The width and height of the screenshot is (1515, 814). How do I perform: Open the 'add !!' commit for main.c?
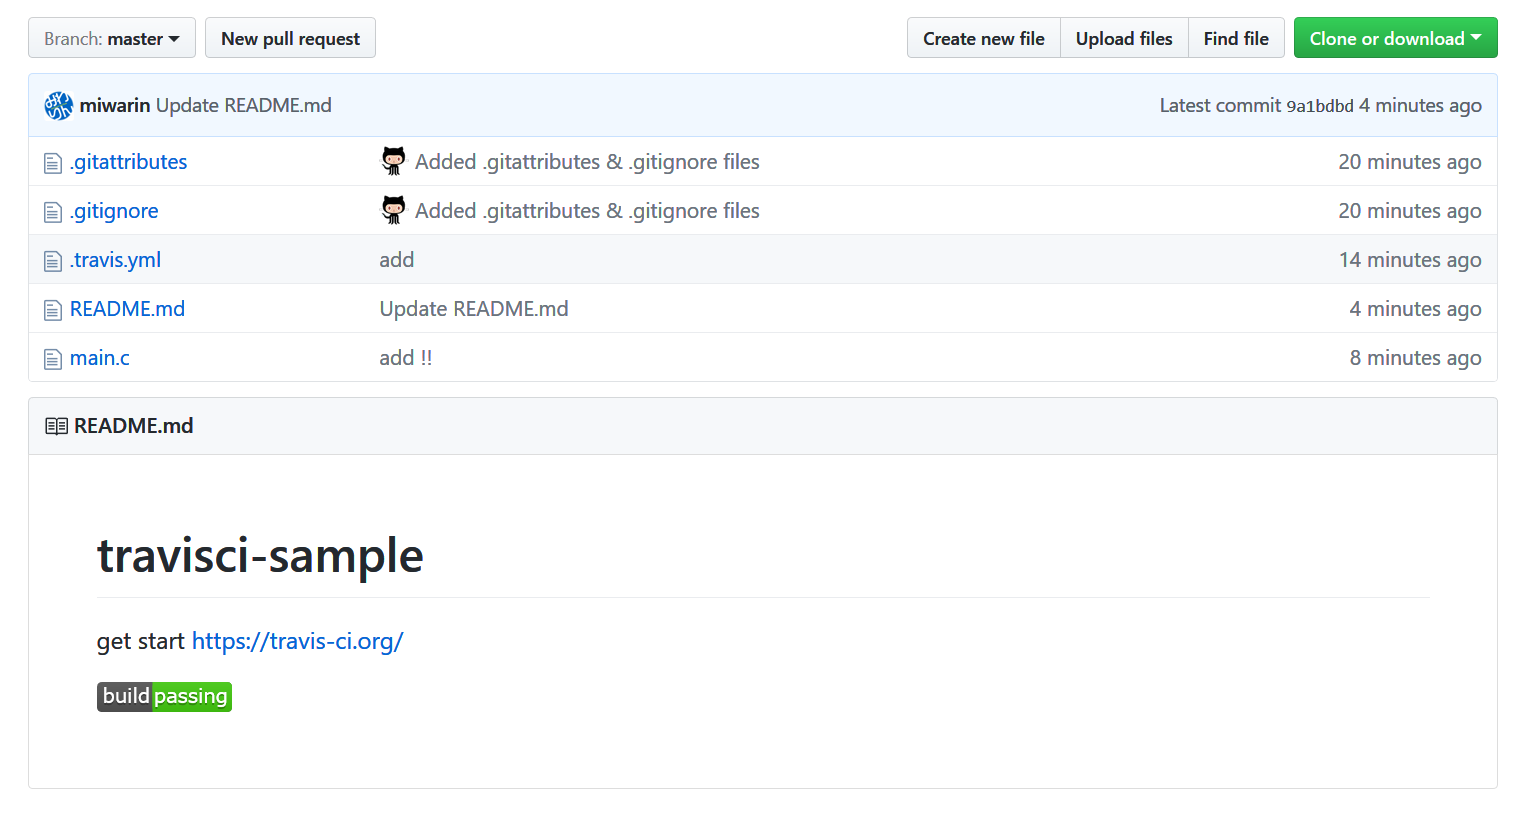point(406,358)
